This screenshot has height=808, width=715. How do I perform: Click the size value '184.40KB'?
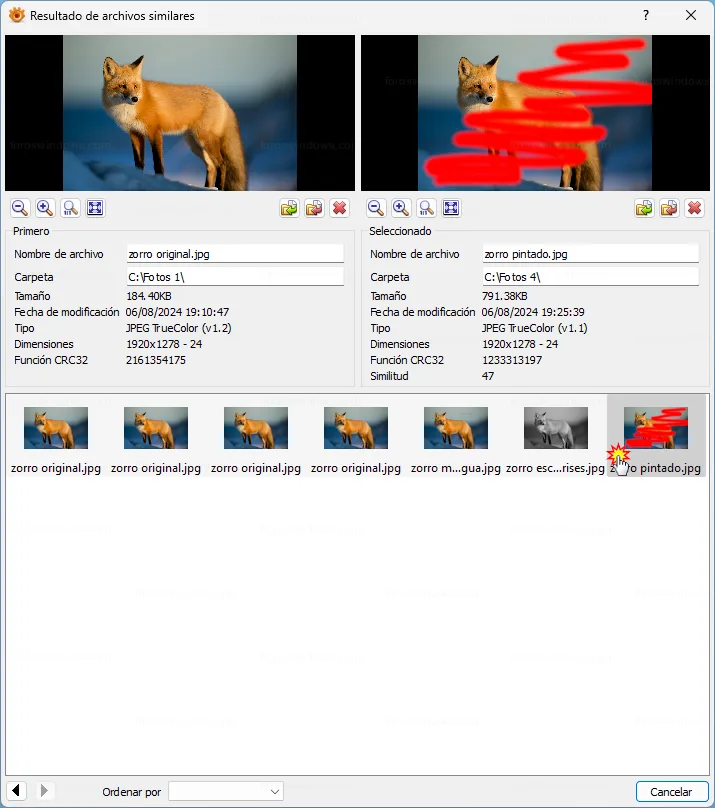coord(149,296)
